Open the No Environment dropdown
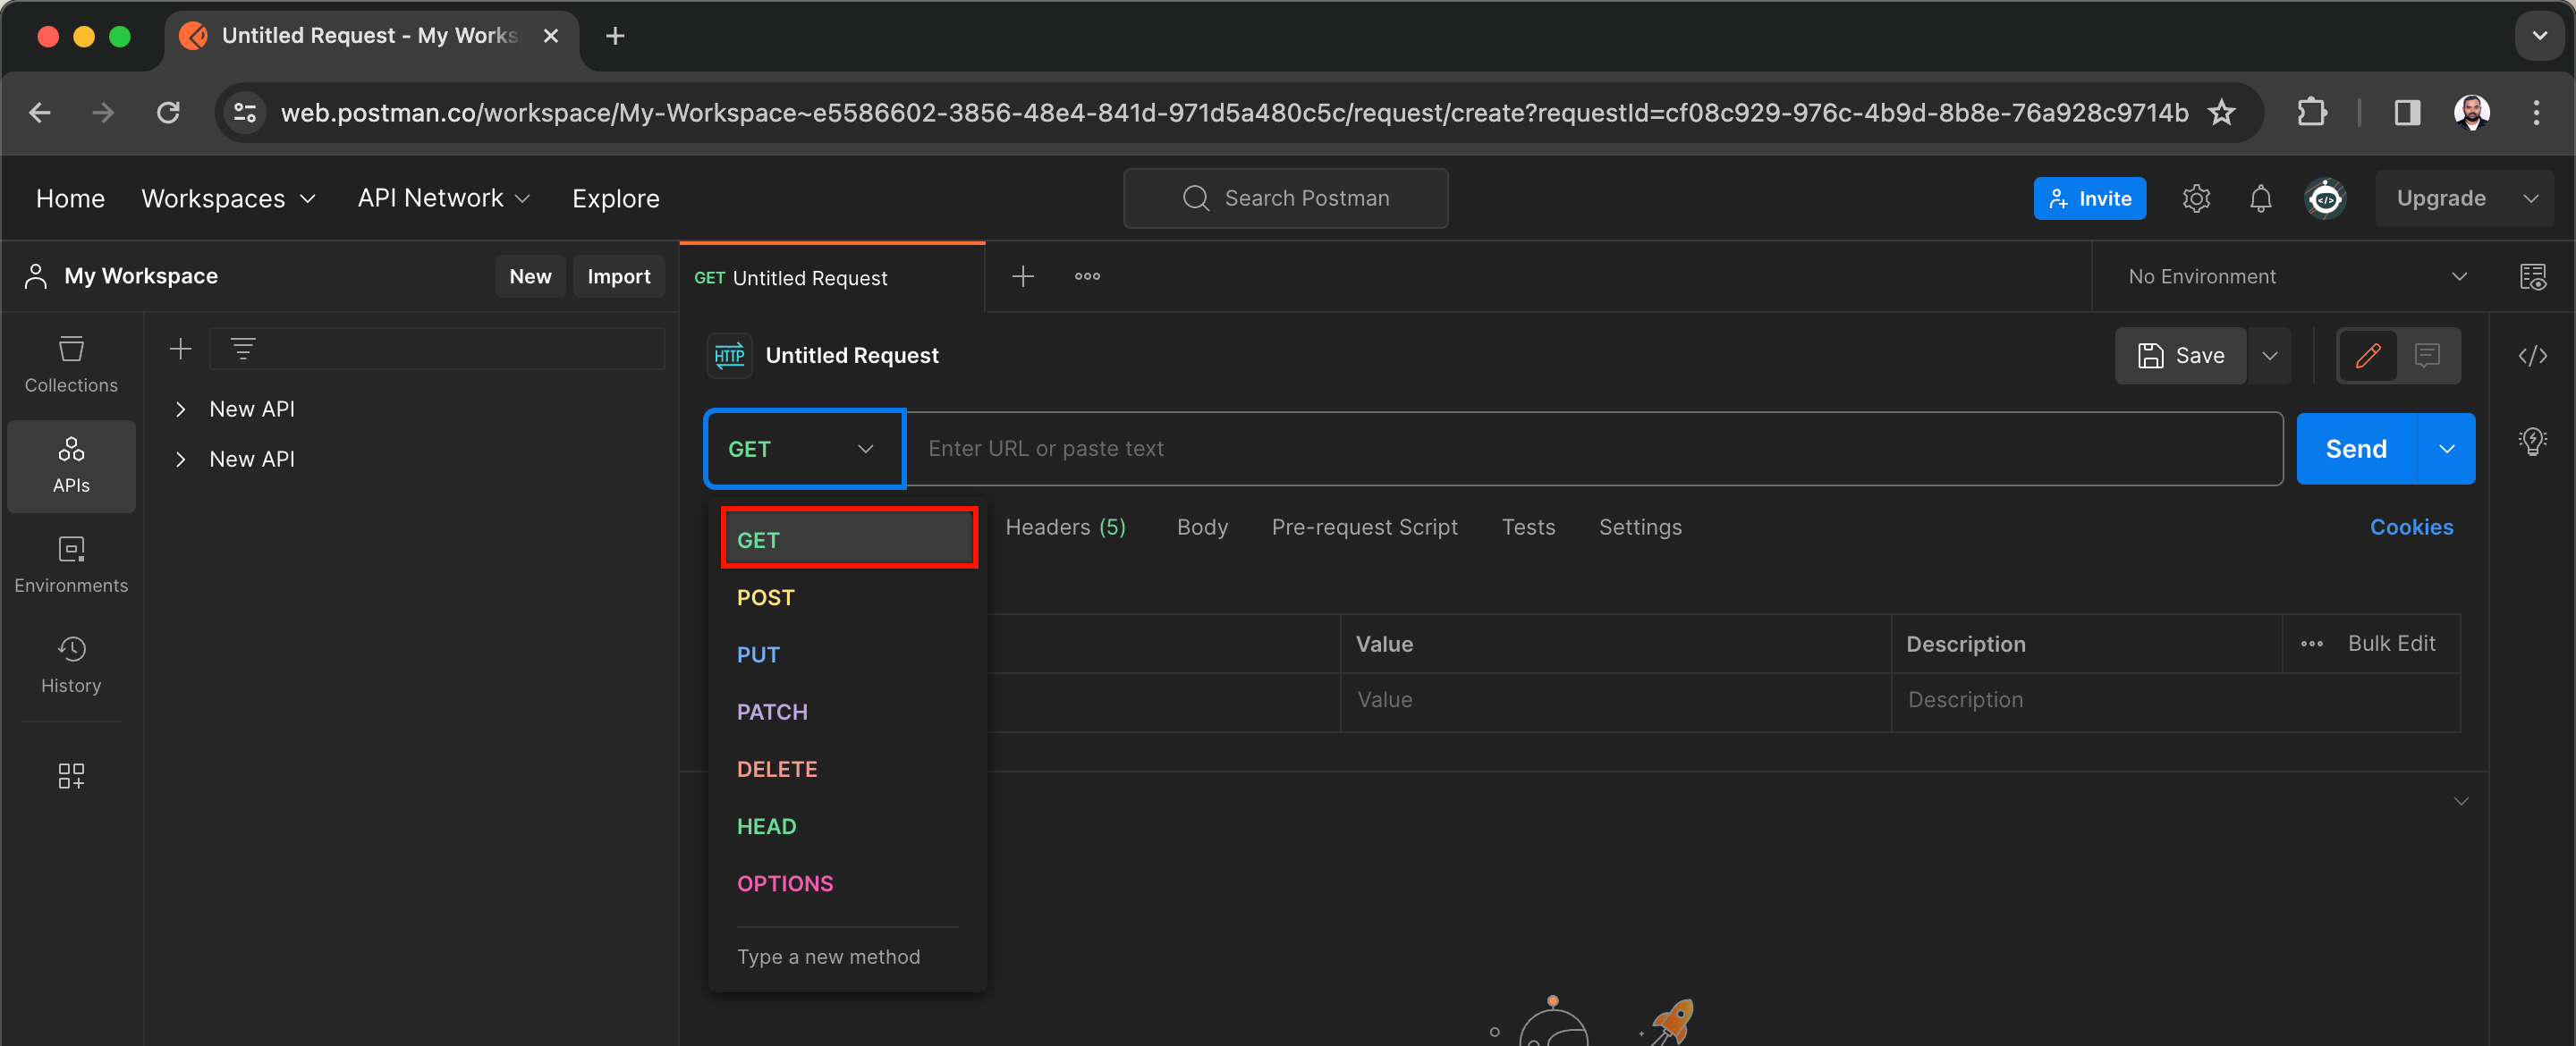 [x=2296, y=276]
